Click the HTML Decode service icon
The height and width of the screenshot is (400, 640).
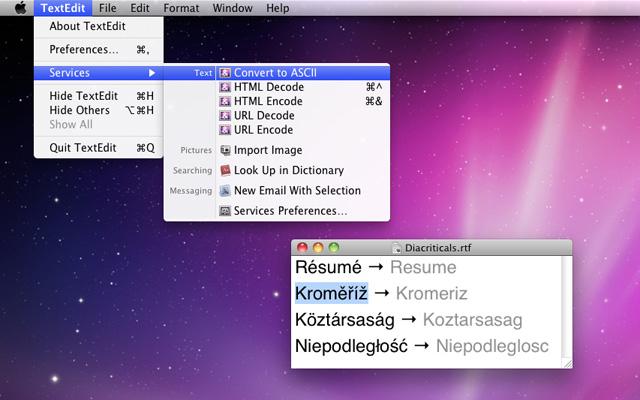tap(225, 87)
